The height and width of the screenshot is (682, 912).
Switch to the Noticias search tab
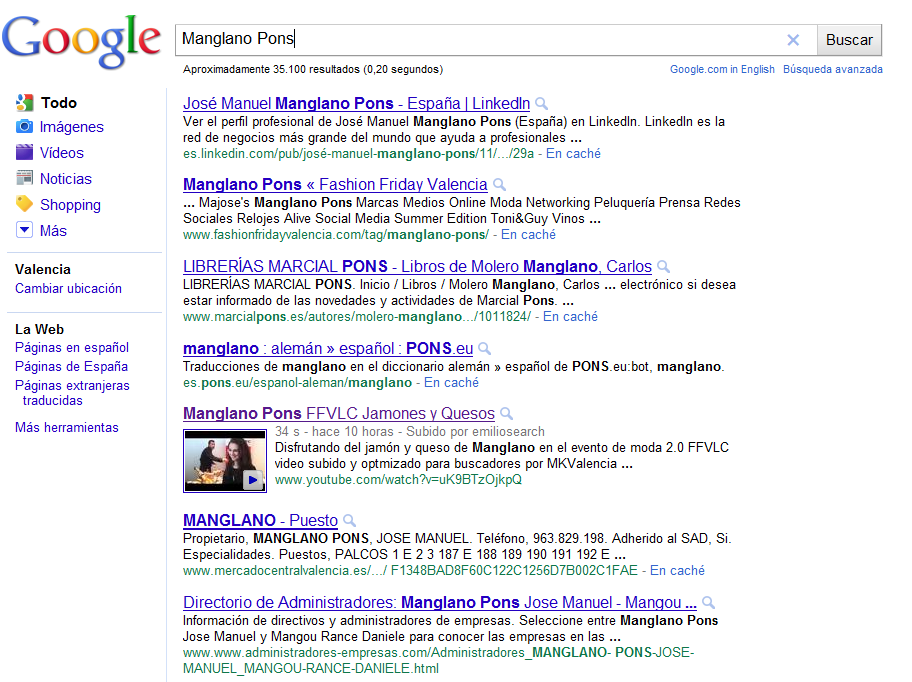66,178
